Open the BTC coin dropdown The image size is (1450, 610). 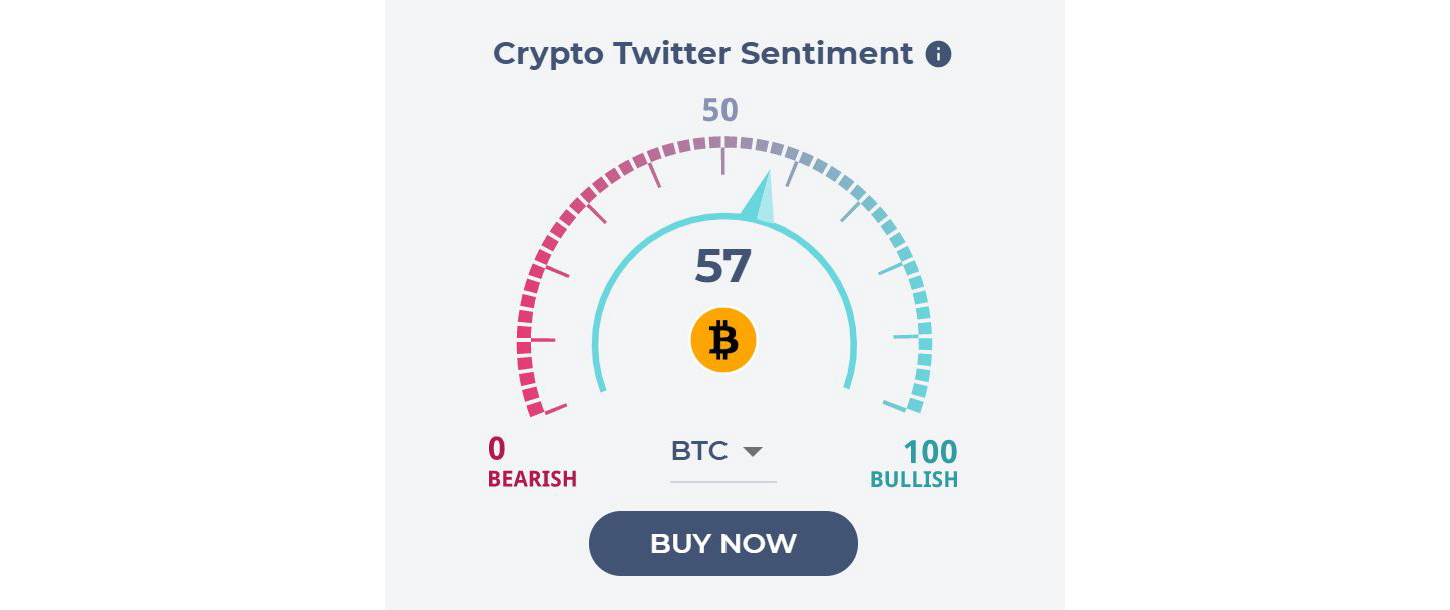pyautogui.click(x=722, y=452)
